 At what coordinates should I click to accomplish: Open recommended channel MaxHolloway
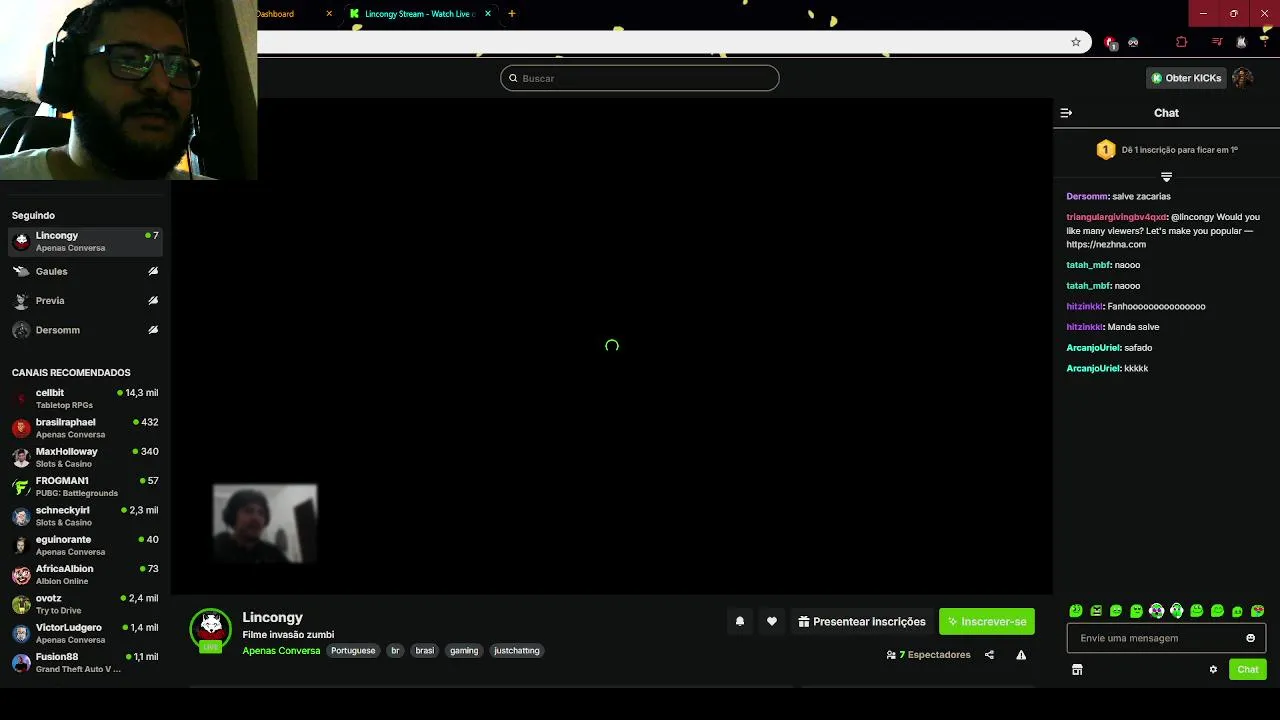(85, 457)
